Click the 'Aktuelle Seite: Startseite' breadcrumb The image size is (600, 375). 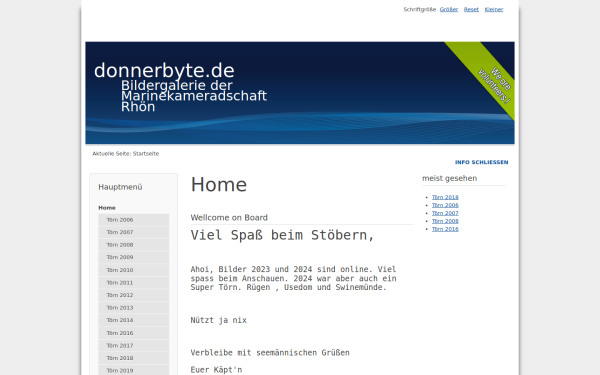pyautogui.click(x=126, y=154)
